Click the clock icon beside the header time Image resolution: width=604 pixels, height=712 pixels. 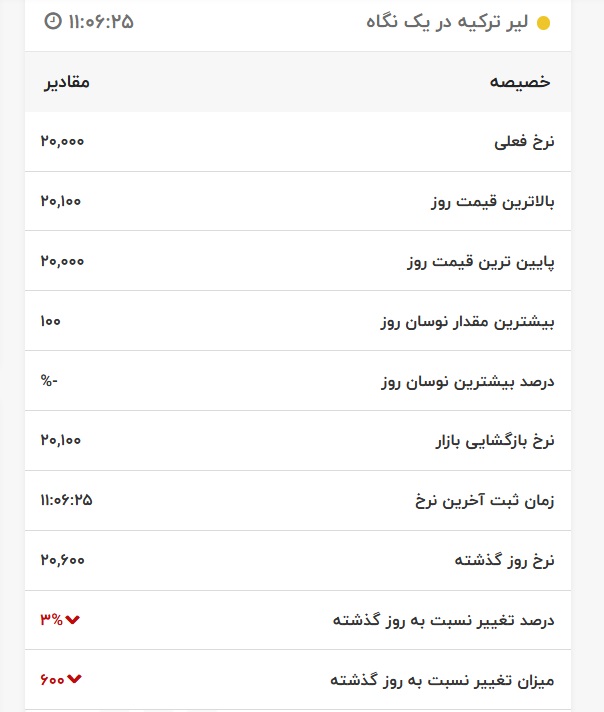click(x=53, y=21)
